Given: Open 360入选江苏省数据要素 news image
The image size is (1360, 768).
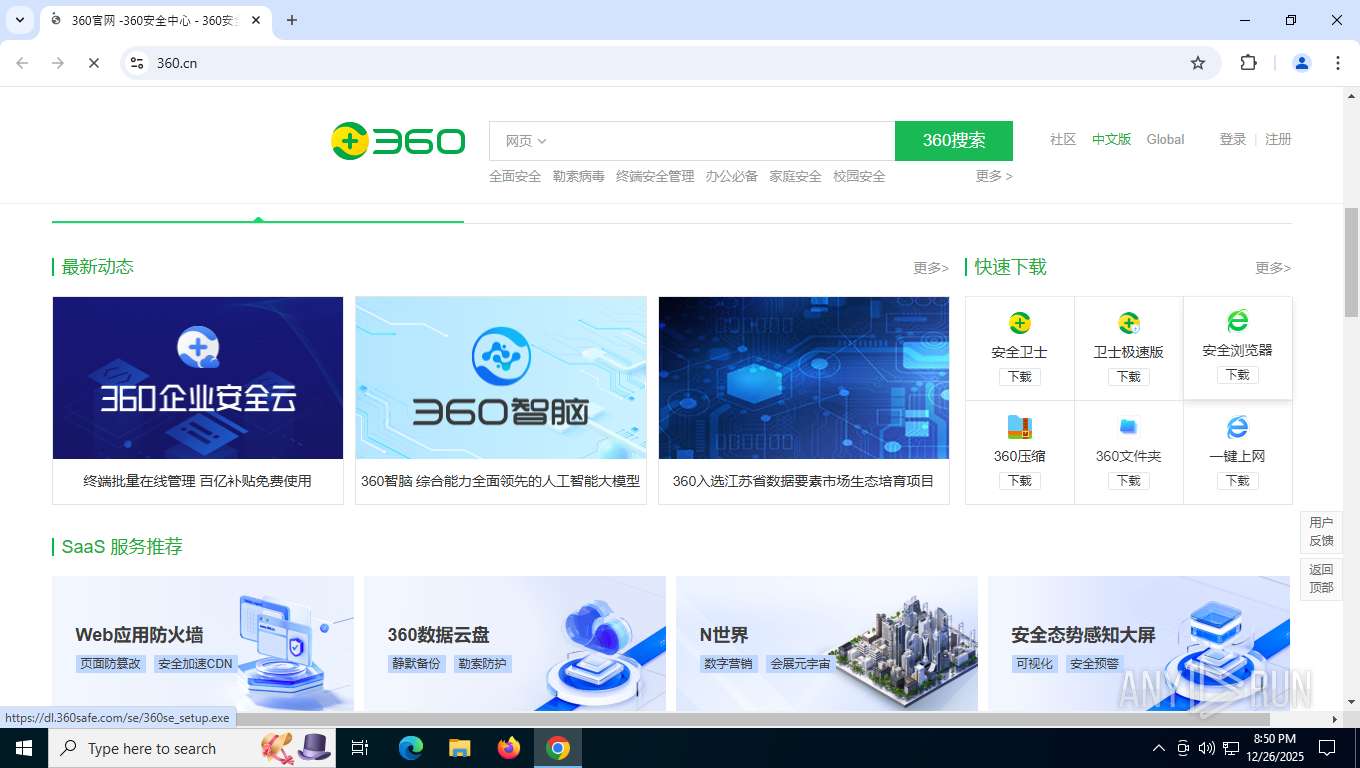Looking at the screenshot, I should point(804,378).
